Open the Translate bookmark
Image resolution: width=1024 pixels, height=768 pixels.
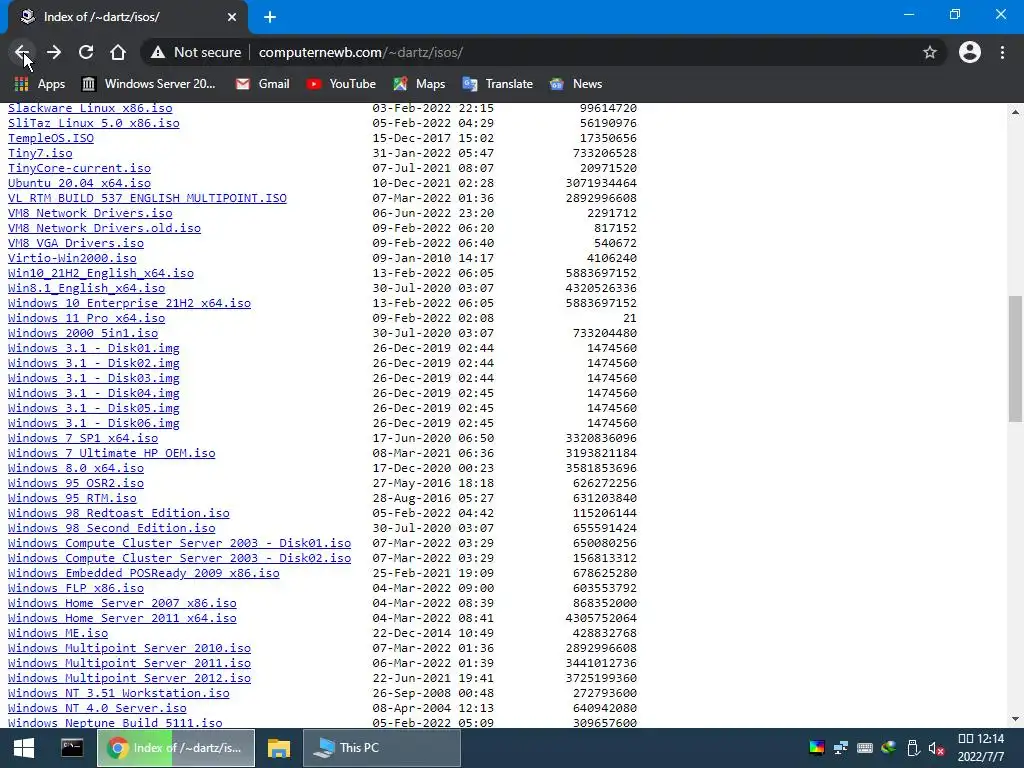click(x=498, y=84)
